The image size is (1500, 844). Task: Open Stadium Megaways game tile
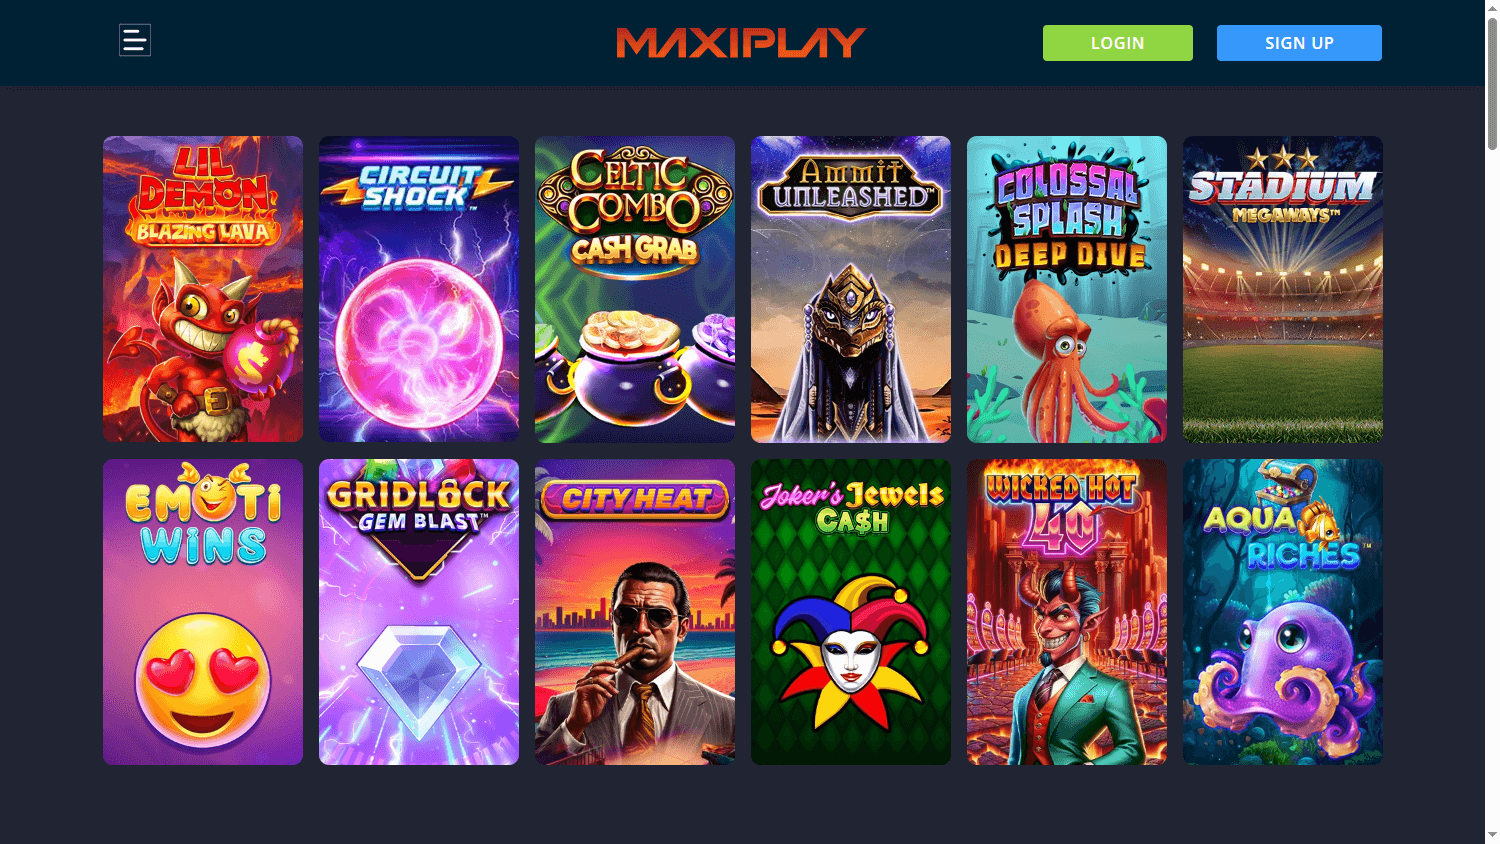click(x=1283, y=289)
